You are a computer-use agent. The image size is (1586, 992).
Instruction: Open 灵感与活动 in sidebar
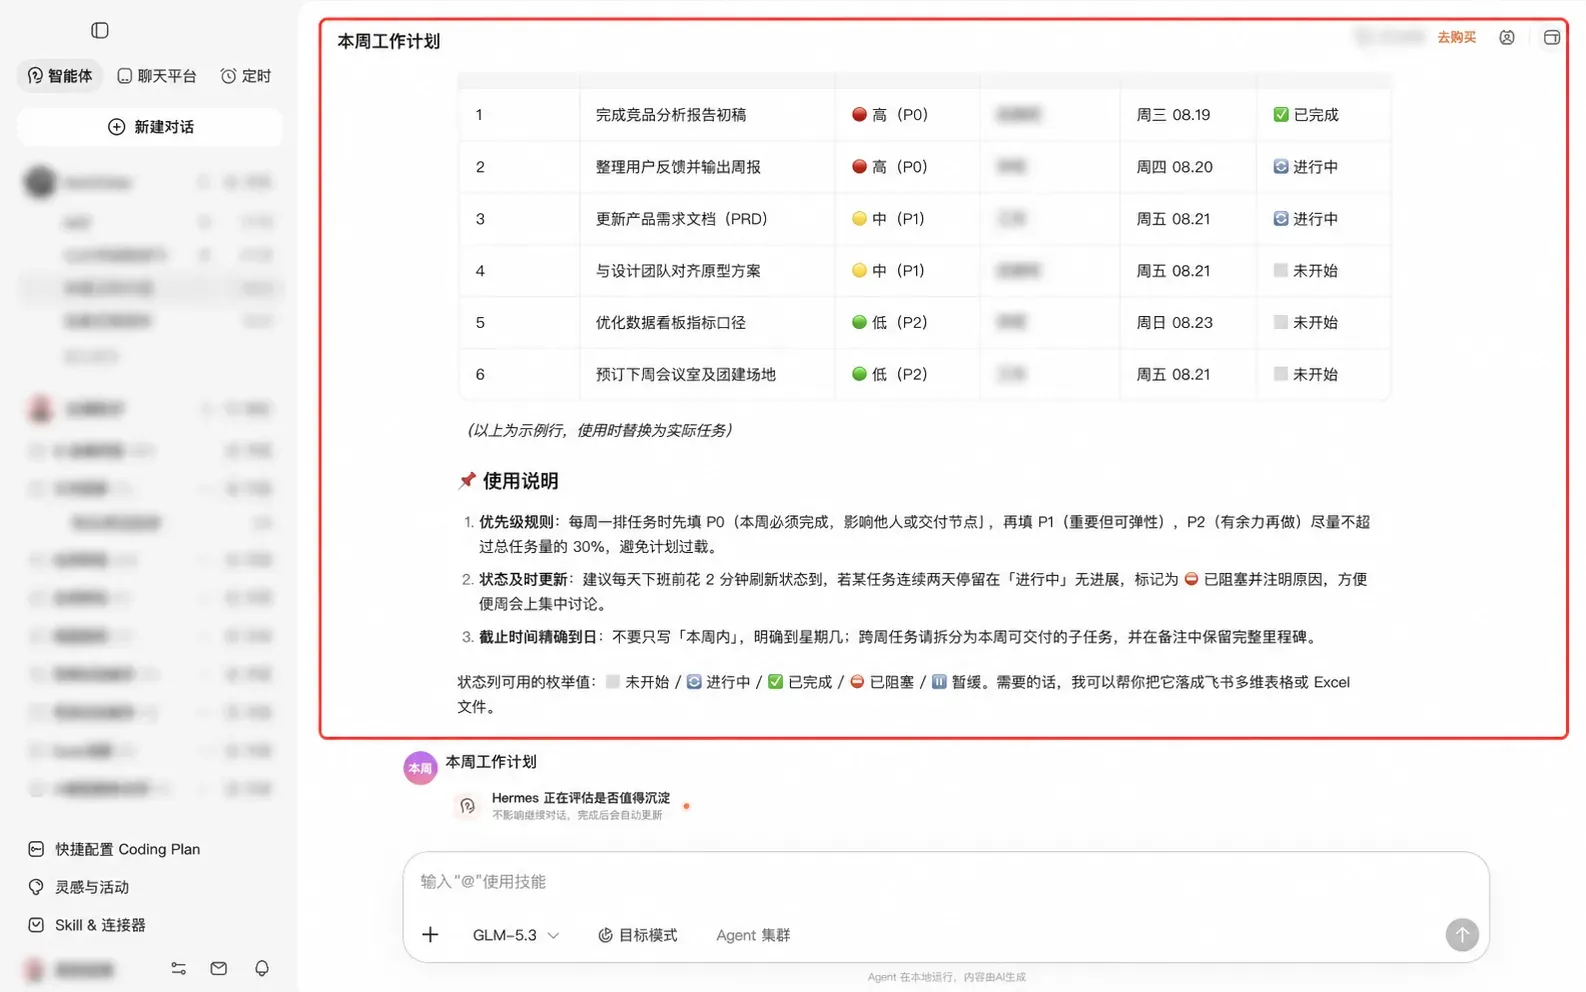pos(79,887)
